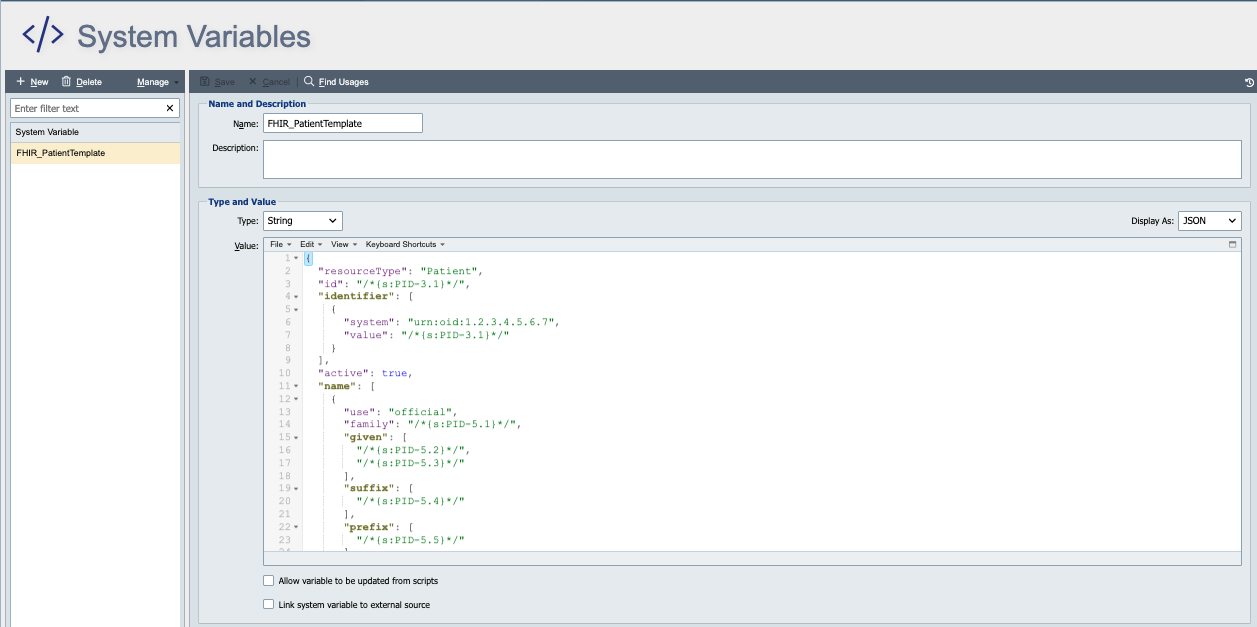
Task: Open the Display As dropdown showing JSON
Action: point(1210,221)
